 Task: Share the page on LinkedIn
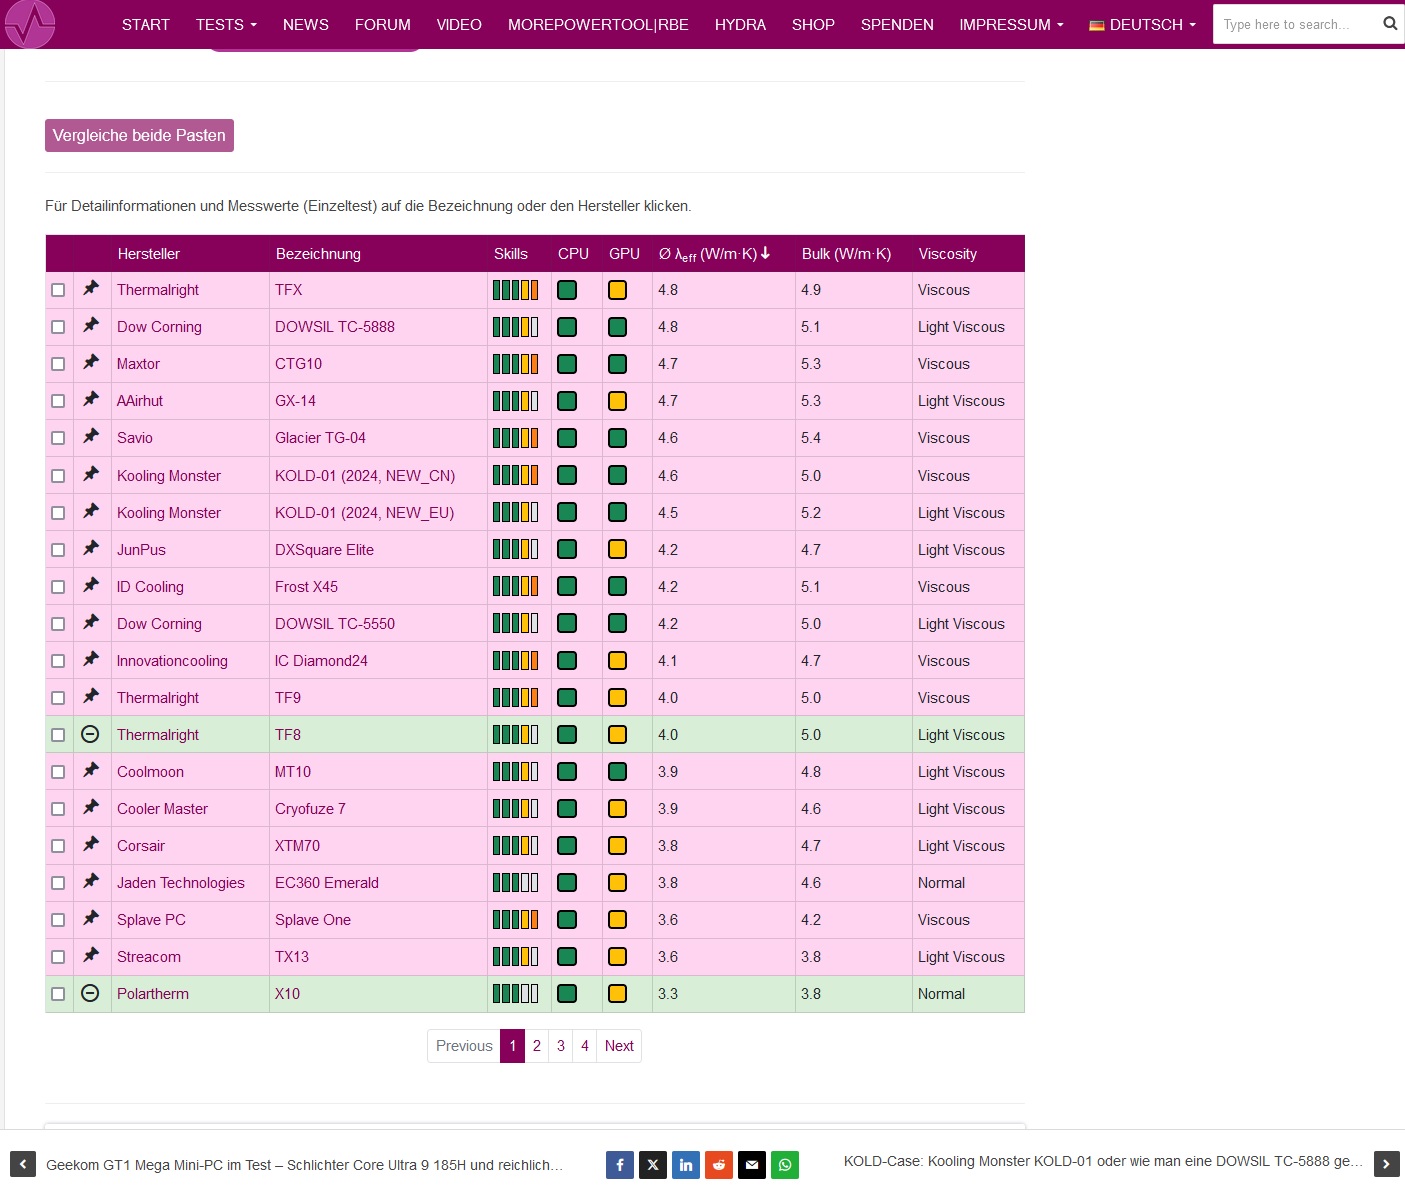(x=686, y=1164)
